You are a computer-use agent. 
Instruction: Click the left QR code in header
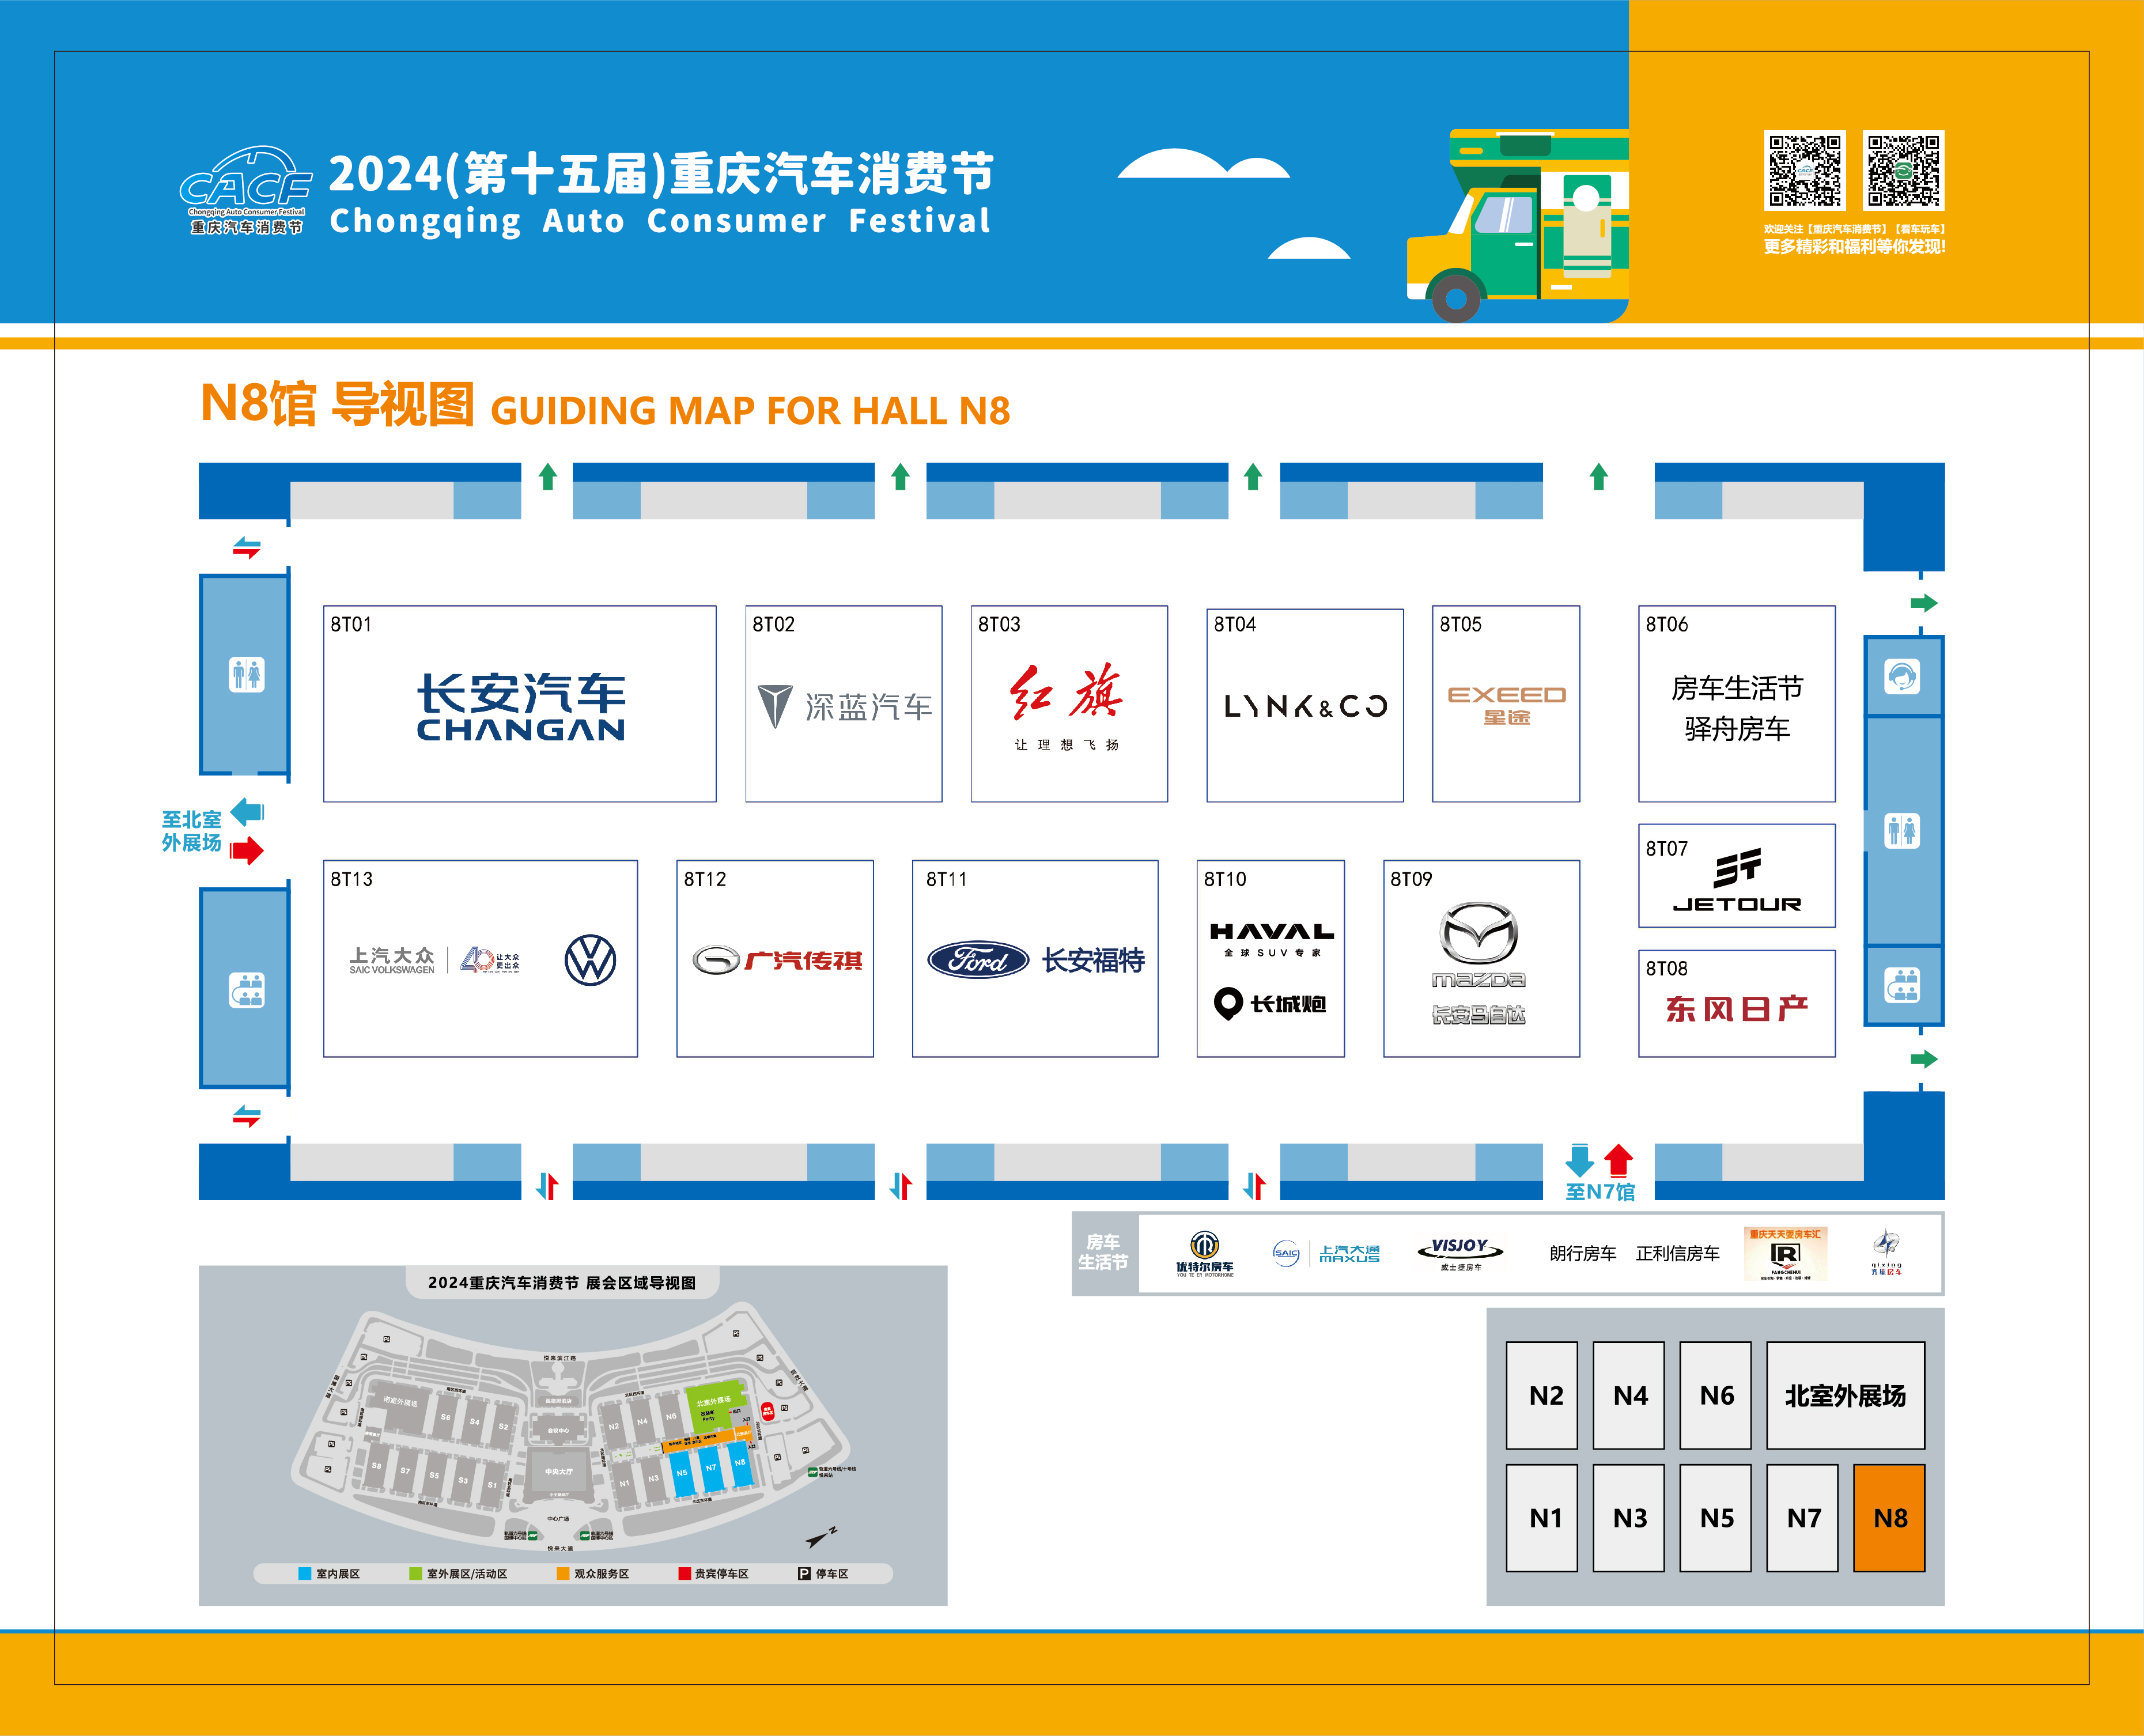(x=1804, y=170)
